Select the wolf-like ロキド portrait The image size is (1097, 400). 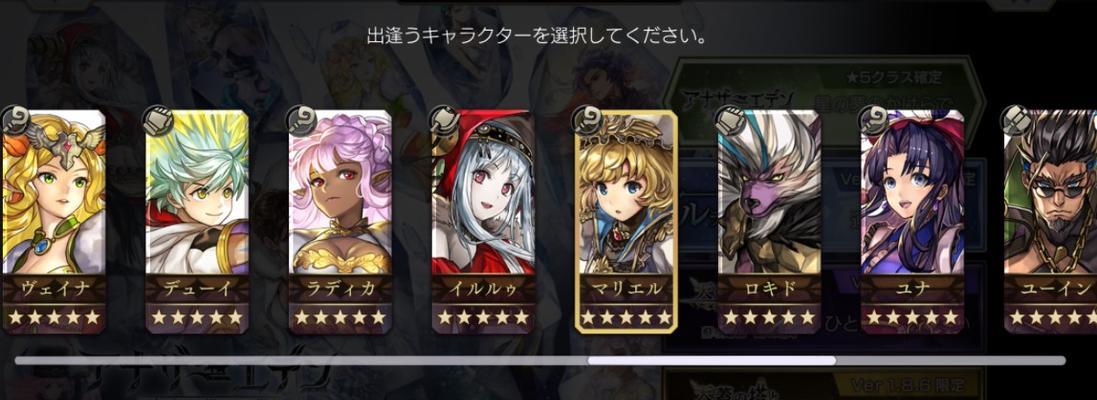point(769,192)
